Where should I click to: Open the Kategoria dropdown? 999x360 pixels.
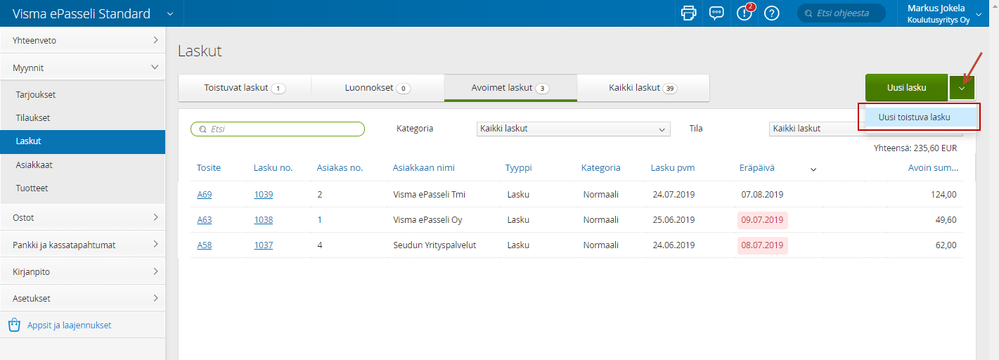point(573,129)
